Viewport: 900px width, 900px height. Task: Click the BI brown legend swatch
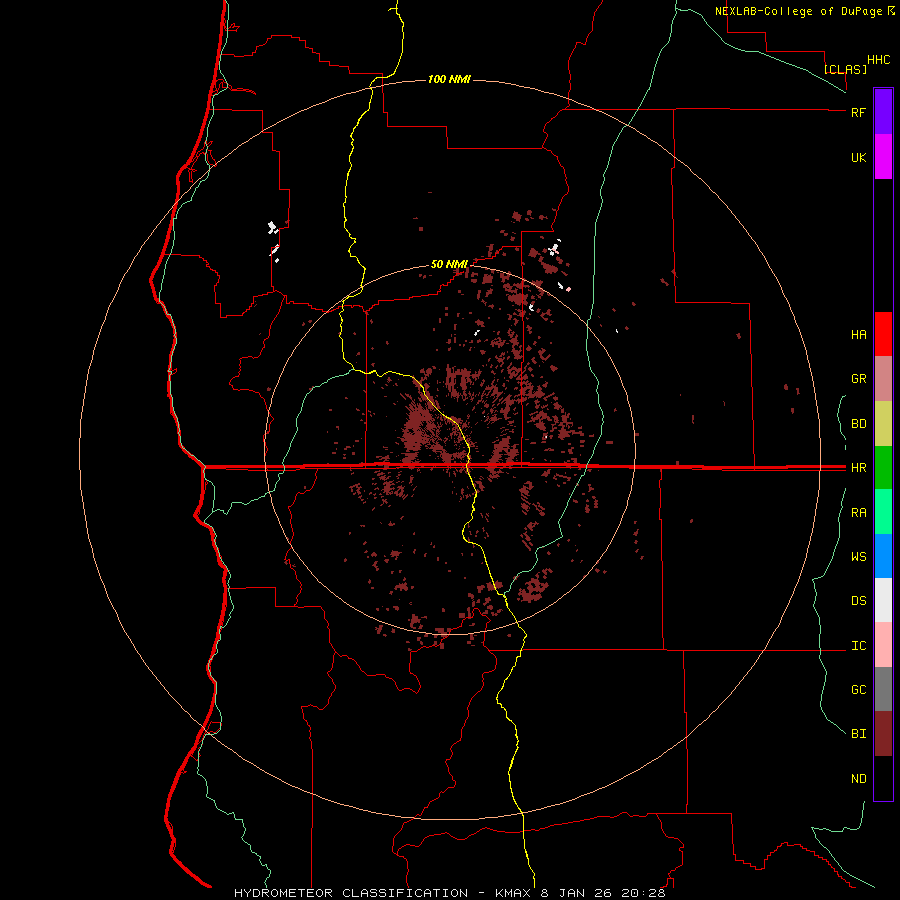883,734
